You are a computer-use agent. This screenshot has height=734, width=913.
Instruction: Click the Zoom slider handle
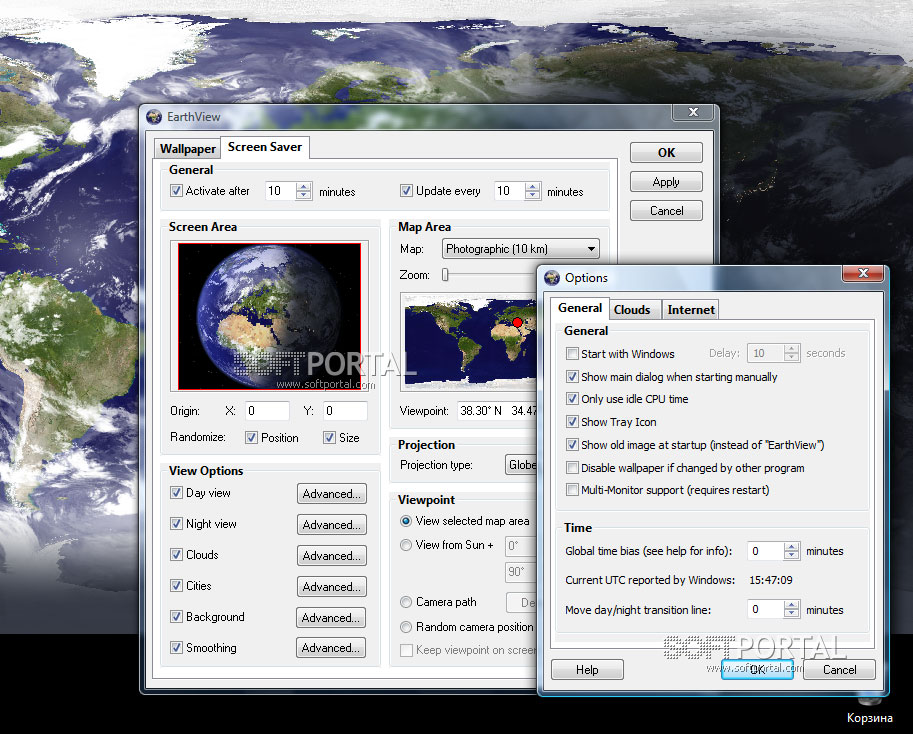445,275
